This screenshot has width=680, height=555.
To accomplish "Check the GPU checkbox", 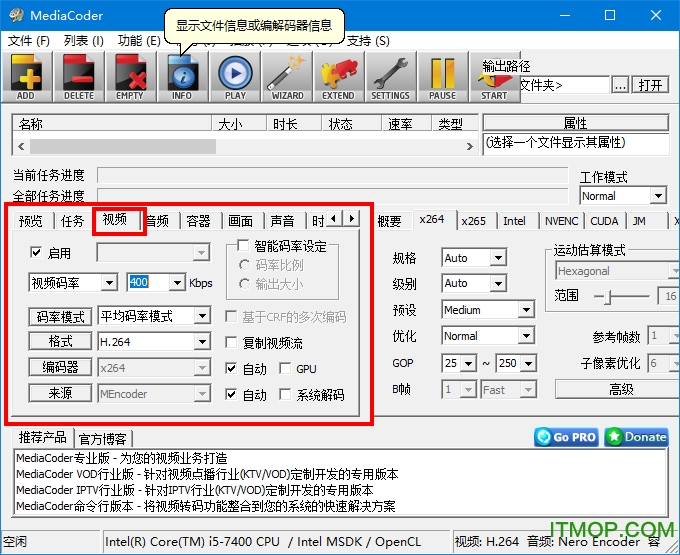I will (x=286, y=369).
